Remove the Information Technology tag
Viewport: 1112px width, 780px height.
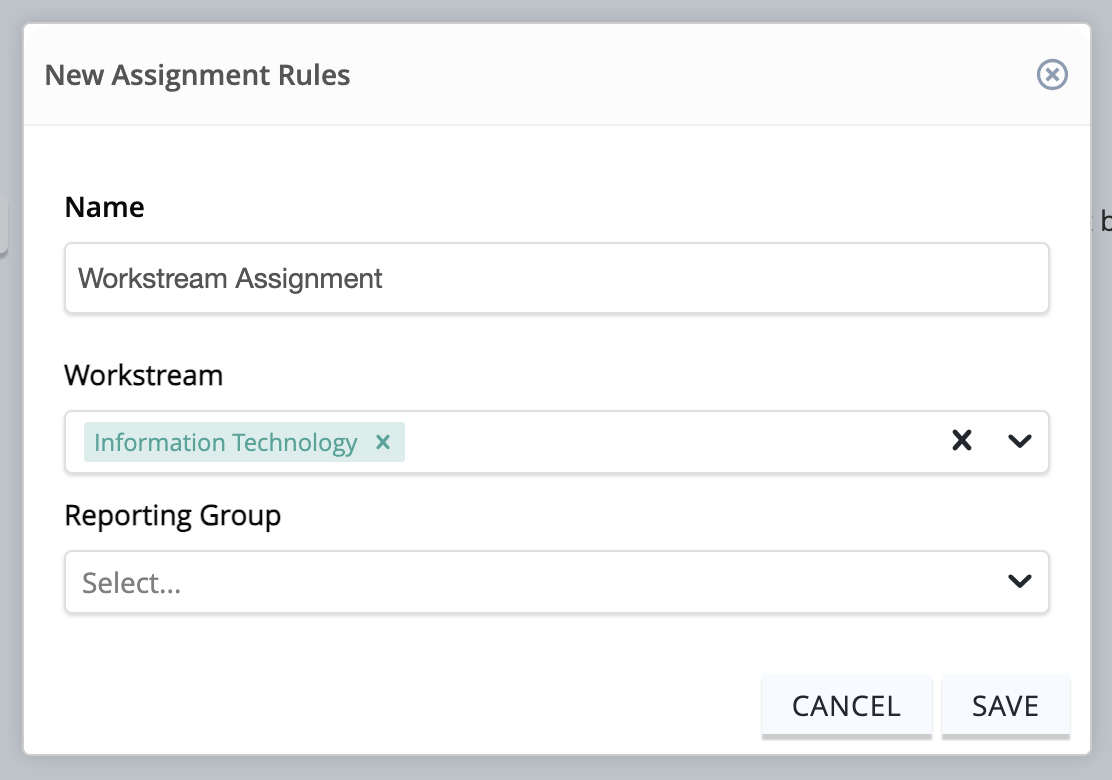(383, 442)
